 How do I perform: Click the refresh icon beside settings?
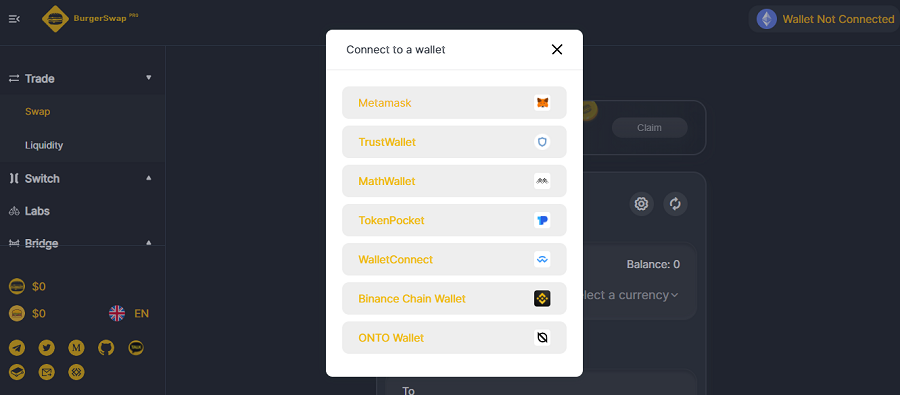pyautogui.click(x=676, y=204)
